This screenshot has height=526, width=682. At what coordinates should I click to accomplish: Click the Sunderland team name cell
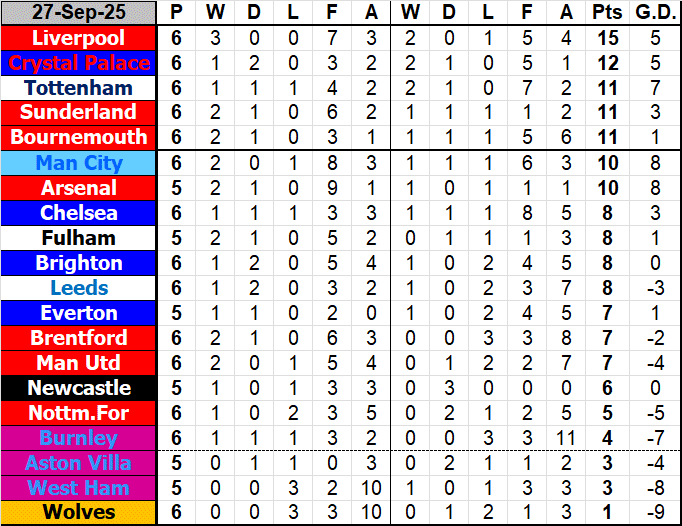pos(79,112)
